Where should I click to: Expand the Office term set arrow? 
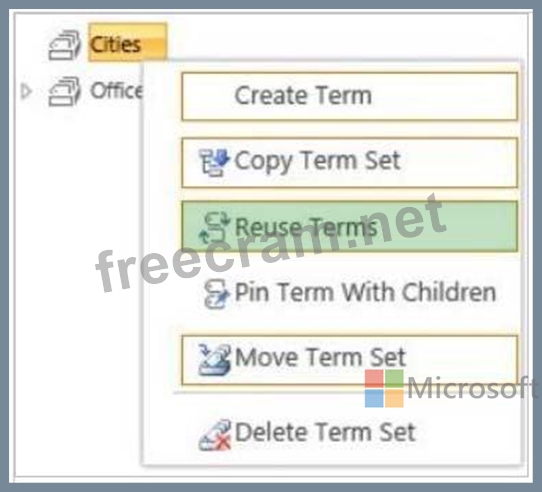tap(26, 91)
